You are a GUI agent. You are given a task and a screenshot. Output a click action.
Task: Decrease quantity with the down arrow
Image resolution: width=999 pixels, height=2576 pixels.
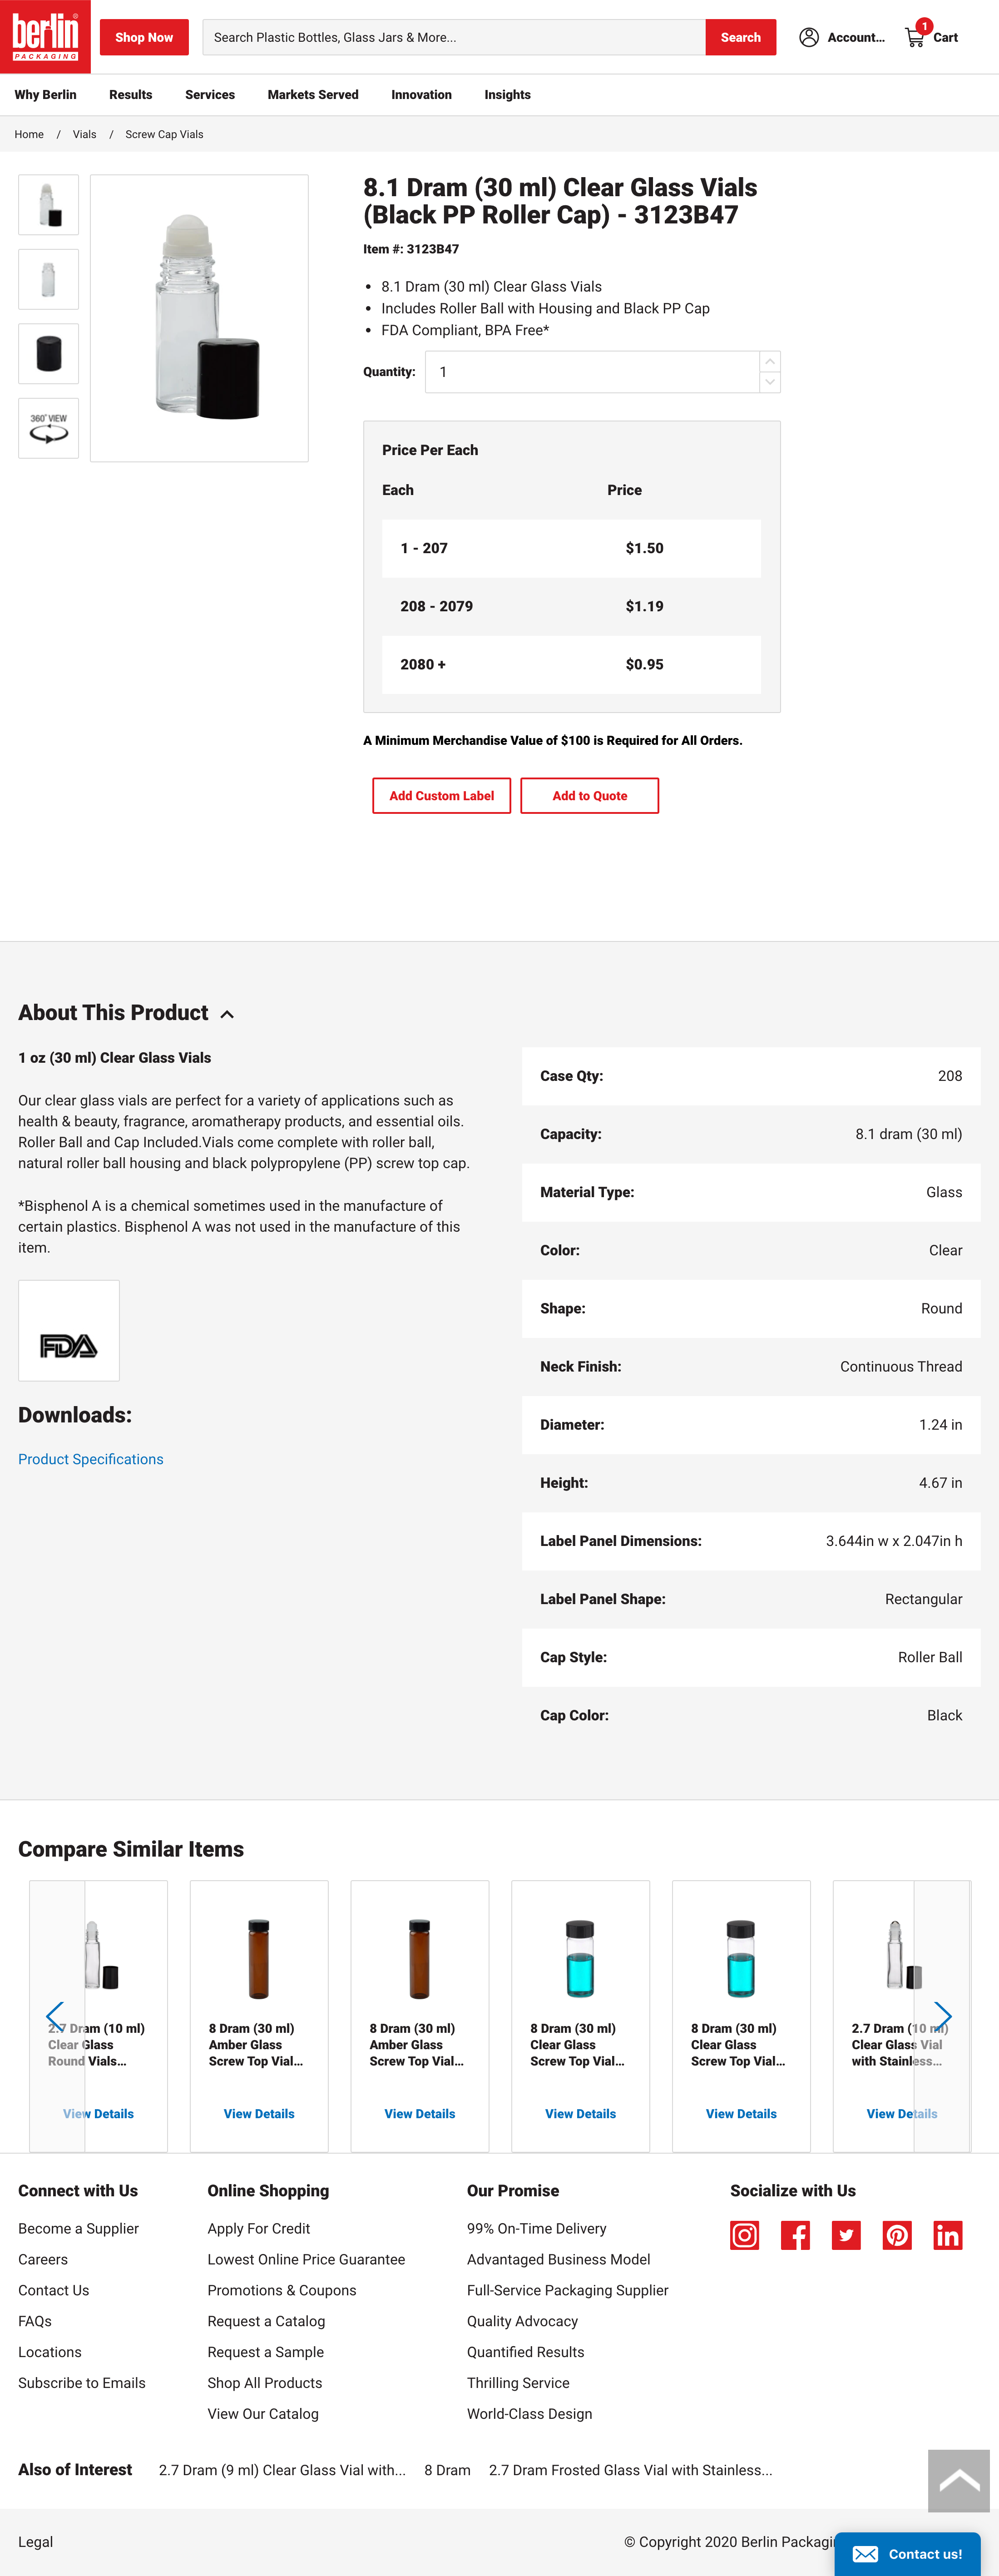(770, 382)
